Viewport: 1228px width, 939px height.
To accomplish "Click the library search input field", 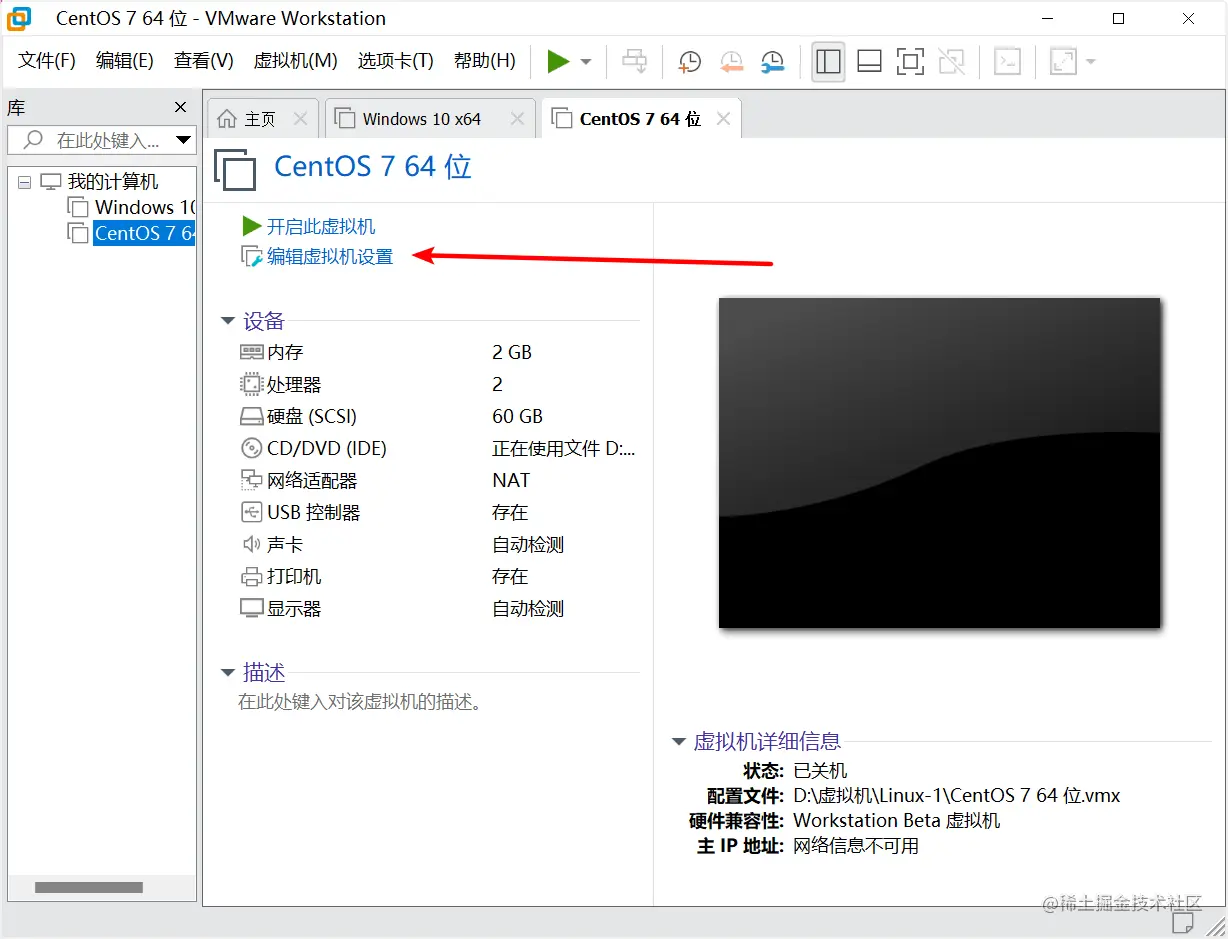I will pyautogui.click(x=100, y=140).
